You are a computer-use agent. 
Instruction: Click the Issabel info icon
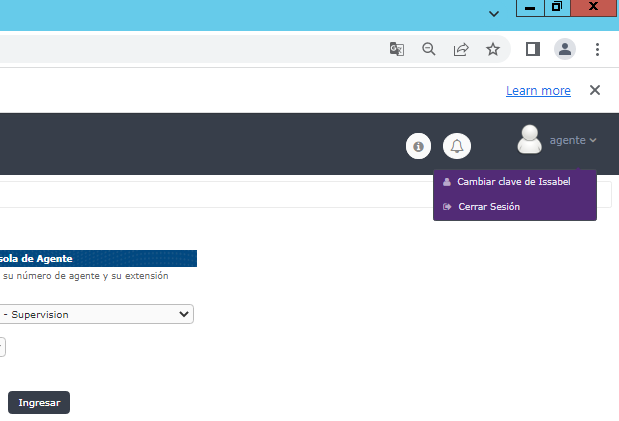point(418,146)
